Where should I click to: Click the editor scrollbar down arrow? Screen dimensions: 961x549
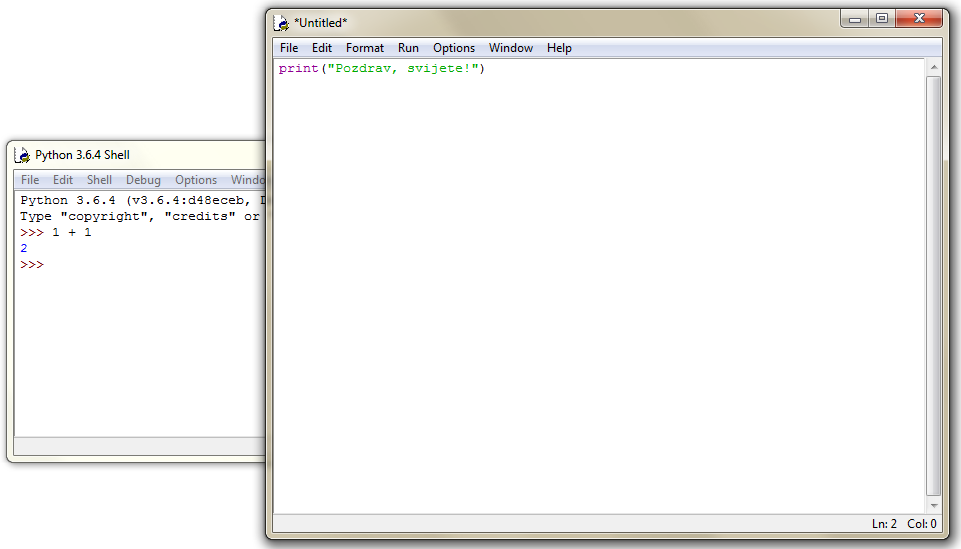pos(933,506)
